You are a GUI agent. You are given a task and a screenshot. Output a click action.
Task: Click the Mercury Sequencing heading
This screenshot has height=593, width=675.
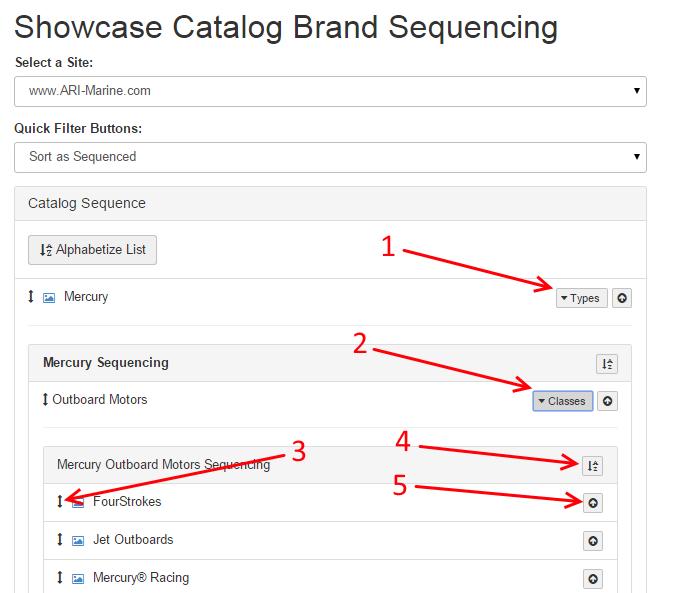pyautogui.click(x=106, y=363)
